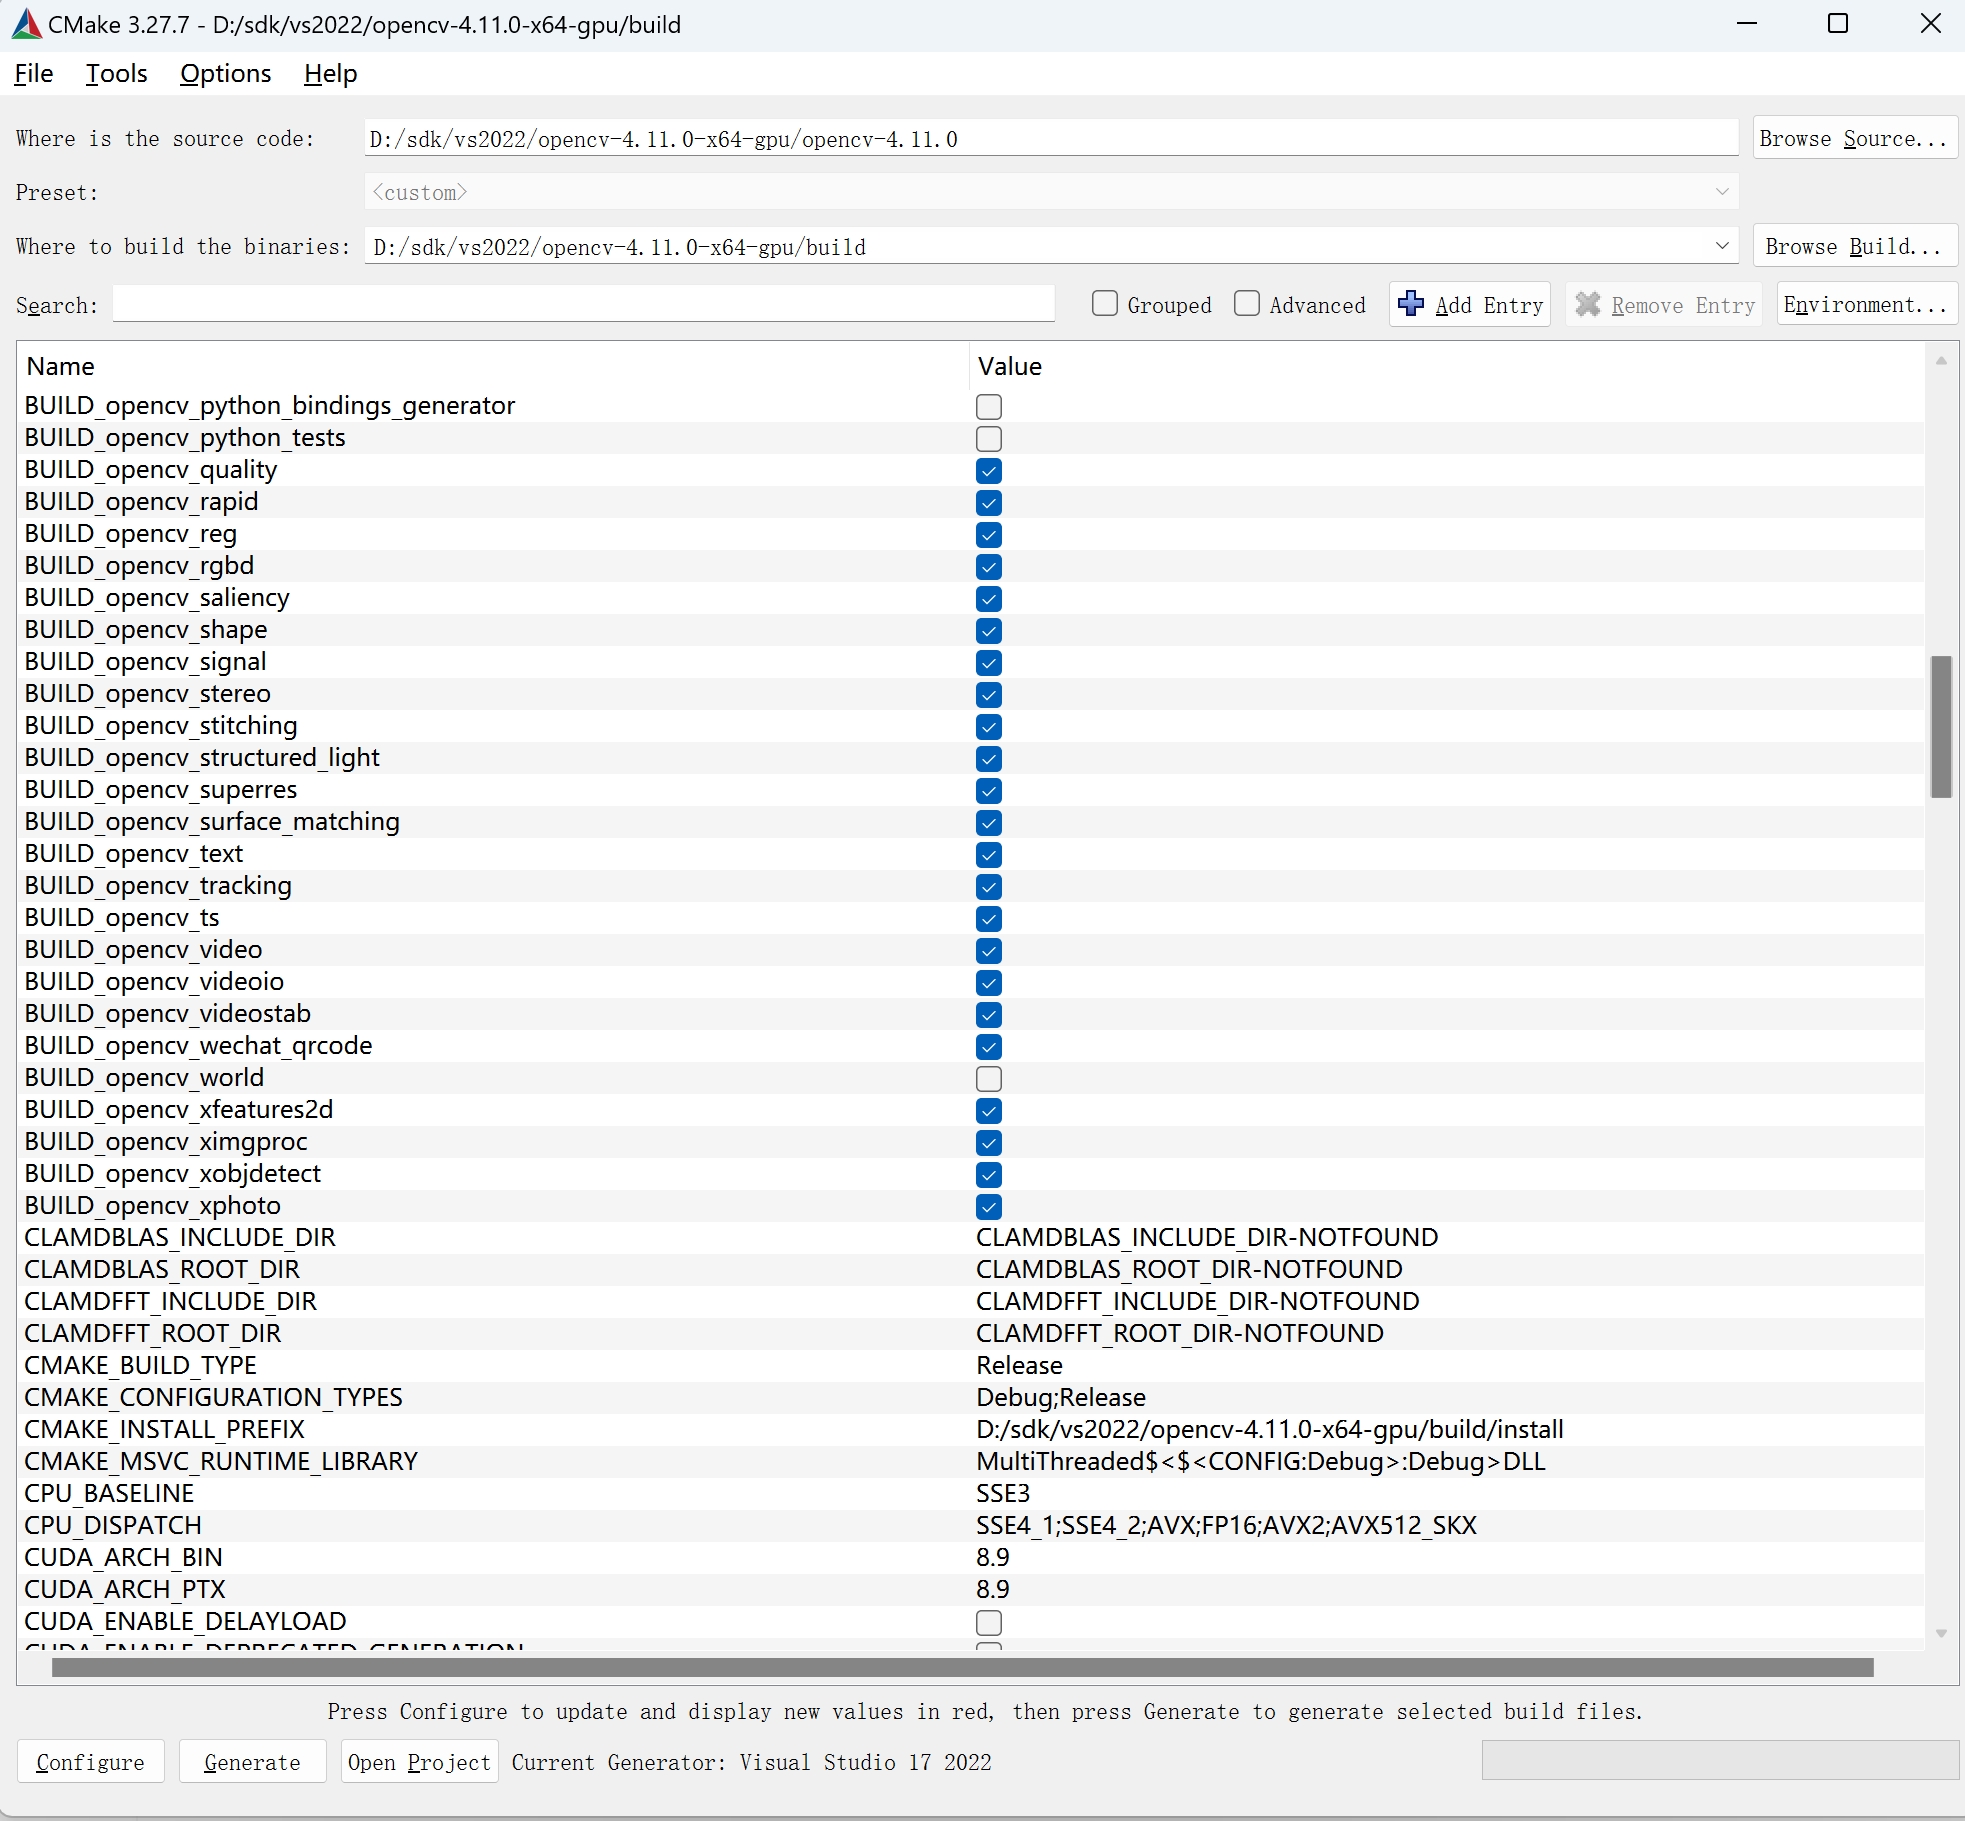This screenshot has height=1821, width=1965.
Task: Disable BUILD_opencv_quality
Action: (988, 471)
